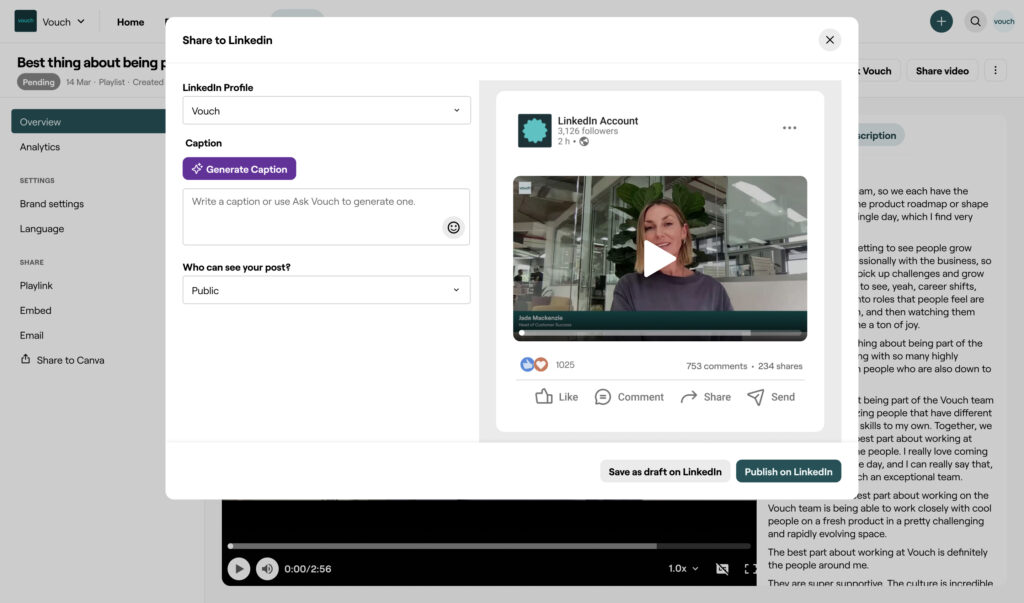The image size is (1024, 603).
Task: Click the Share arrow icon in preview
Action: point(688,397)
